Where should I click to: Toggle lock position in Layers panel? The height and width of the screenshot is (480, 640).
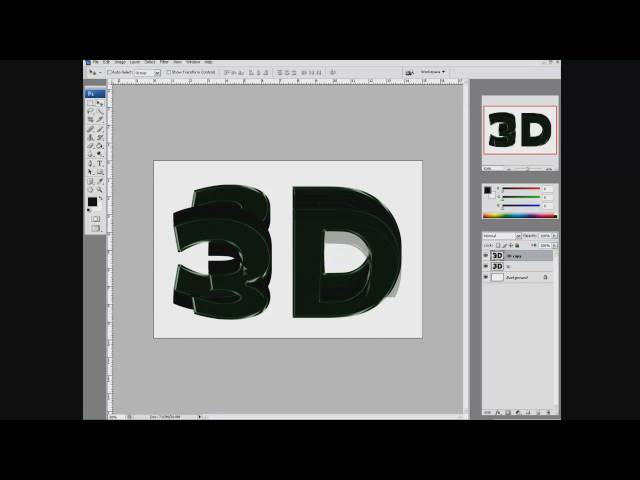pyautogui.click(x=511, y=246)
